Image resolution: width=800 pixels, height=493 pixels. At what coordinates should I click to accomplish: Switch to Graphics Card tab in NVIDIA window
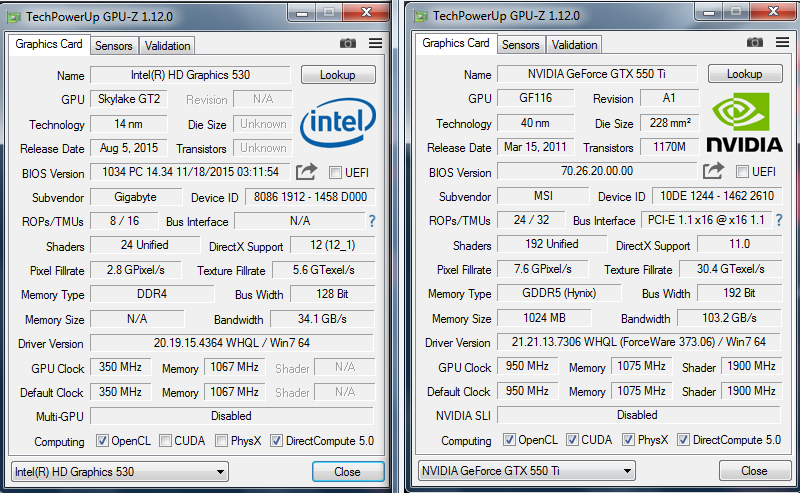456,43
